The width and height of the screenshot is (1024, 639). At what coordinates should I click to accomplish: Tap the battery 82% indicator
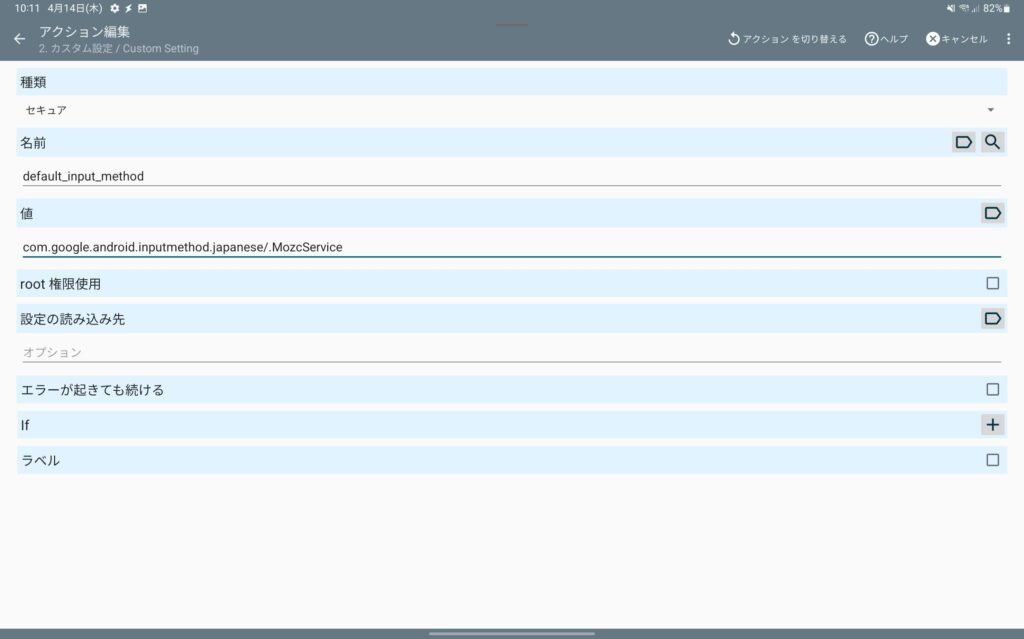(x=997, y=8)
